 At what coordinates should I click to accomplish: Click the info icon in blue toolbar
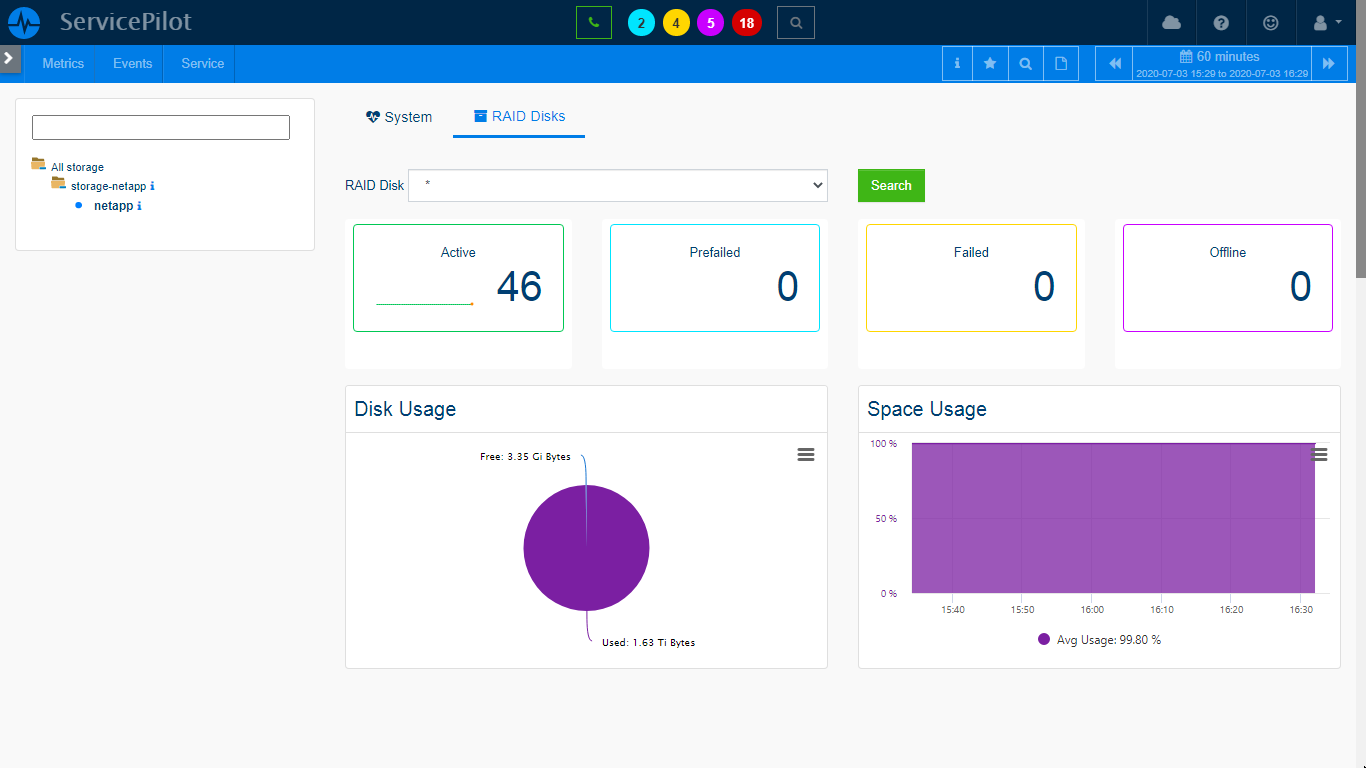coord(957,63)
